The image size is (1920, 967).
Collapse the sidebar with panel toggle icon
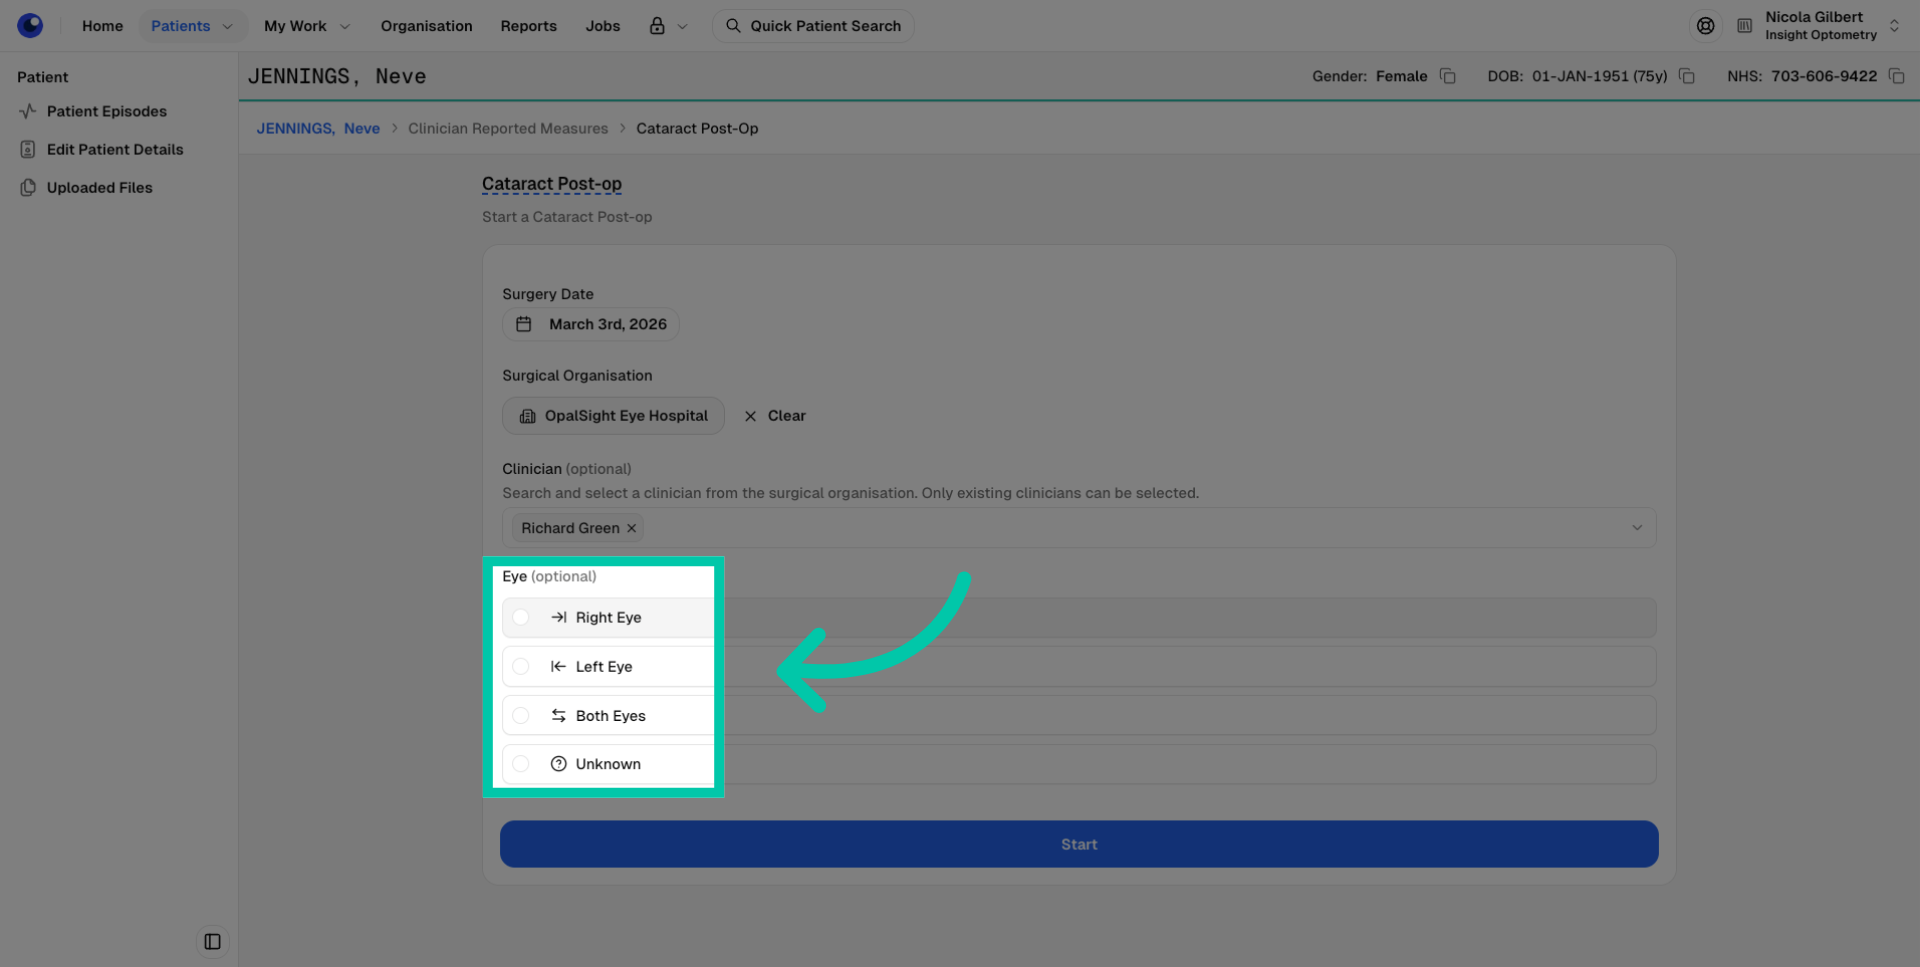212,942
